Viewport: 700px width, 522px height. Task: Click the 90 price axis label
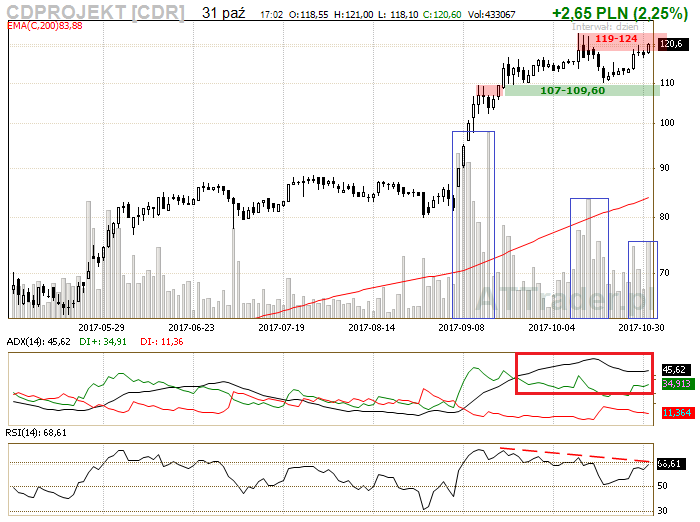click(664, 168)
